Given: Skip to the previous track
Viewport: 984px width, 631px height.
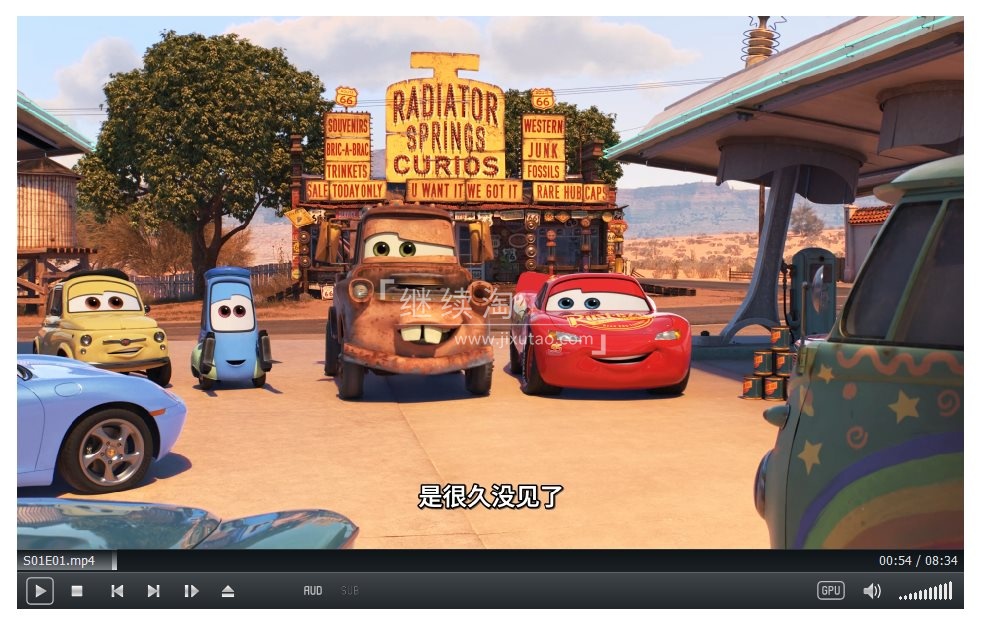Looking at the screenshot, I should click(x=117, y=591).
